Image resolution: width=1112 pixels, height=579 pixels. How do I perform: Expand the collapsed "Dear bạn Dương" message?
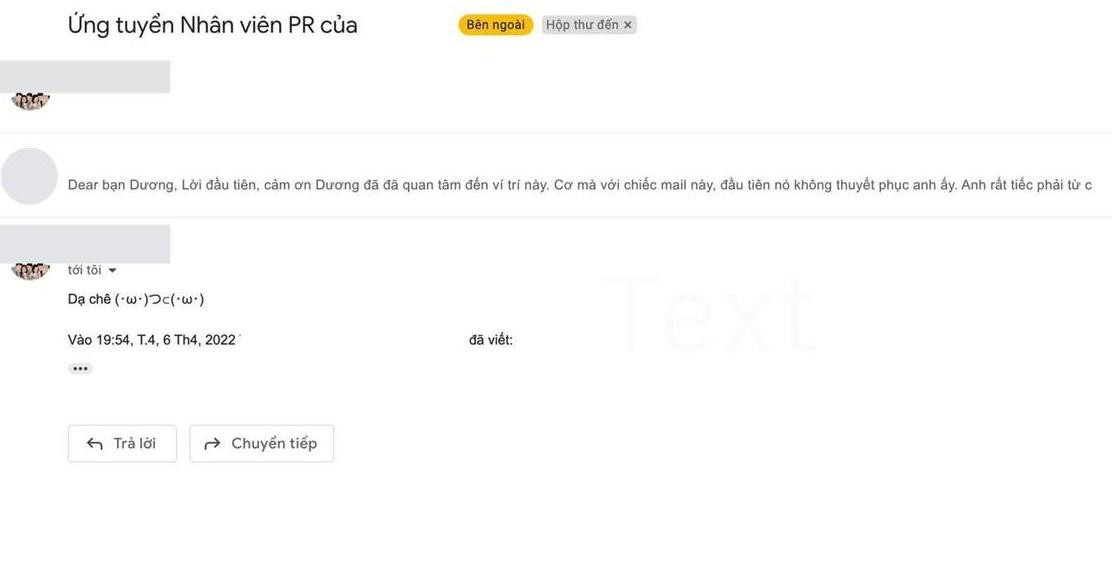pyautogui.click(x=400, y=184)
